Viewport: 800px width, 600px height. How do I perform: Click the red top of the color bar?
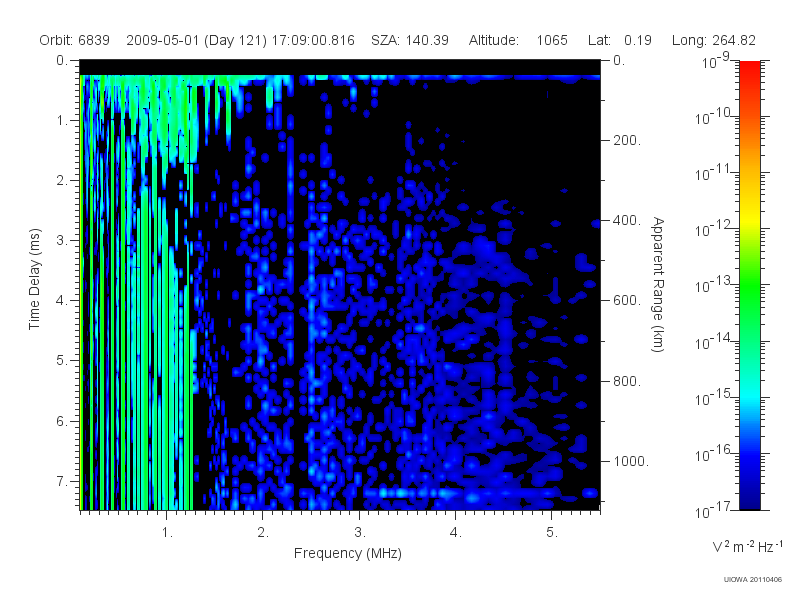(x=750, y=69)
